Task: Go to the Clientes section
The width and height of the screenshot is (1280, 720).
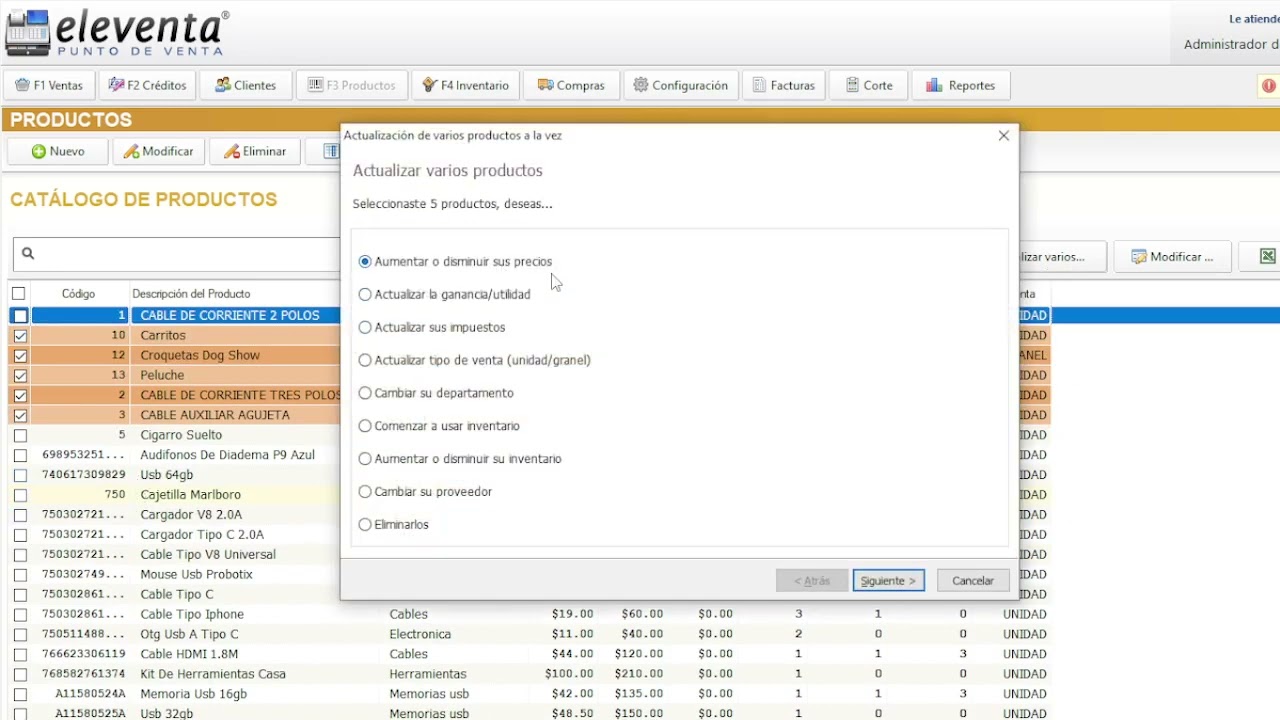Action: (x=245, y=85)
